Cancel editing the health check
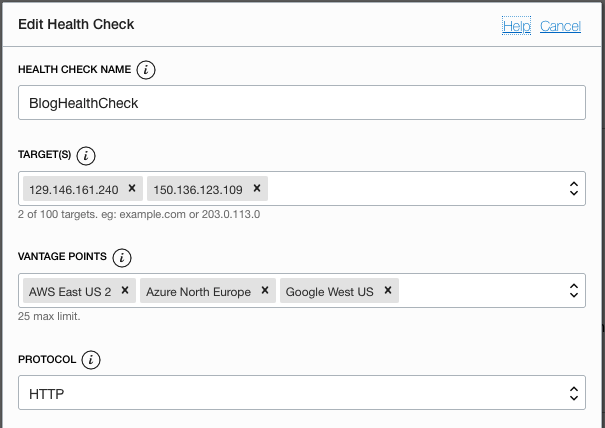605x428 pixels. 560,26
